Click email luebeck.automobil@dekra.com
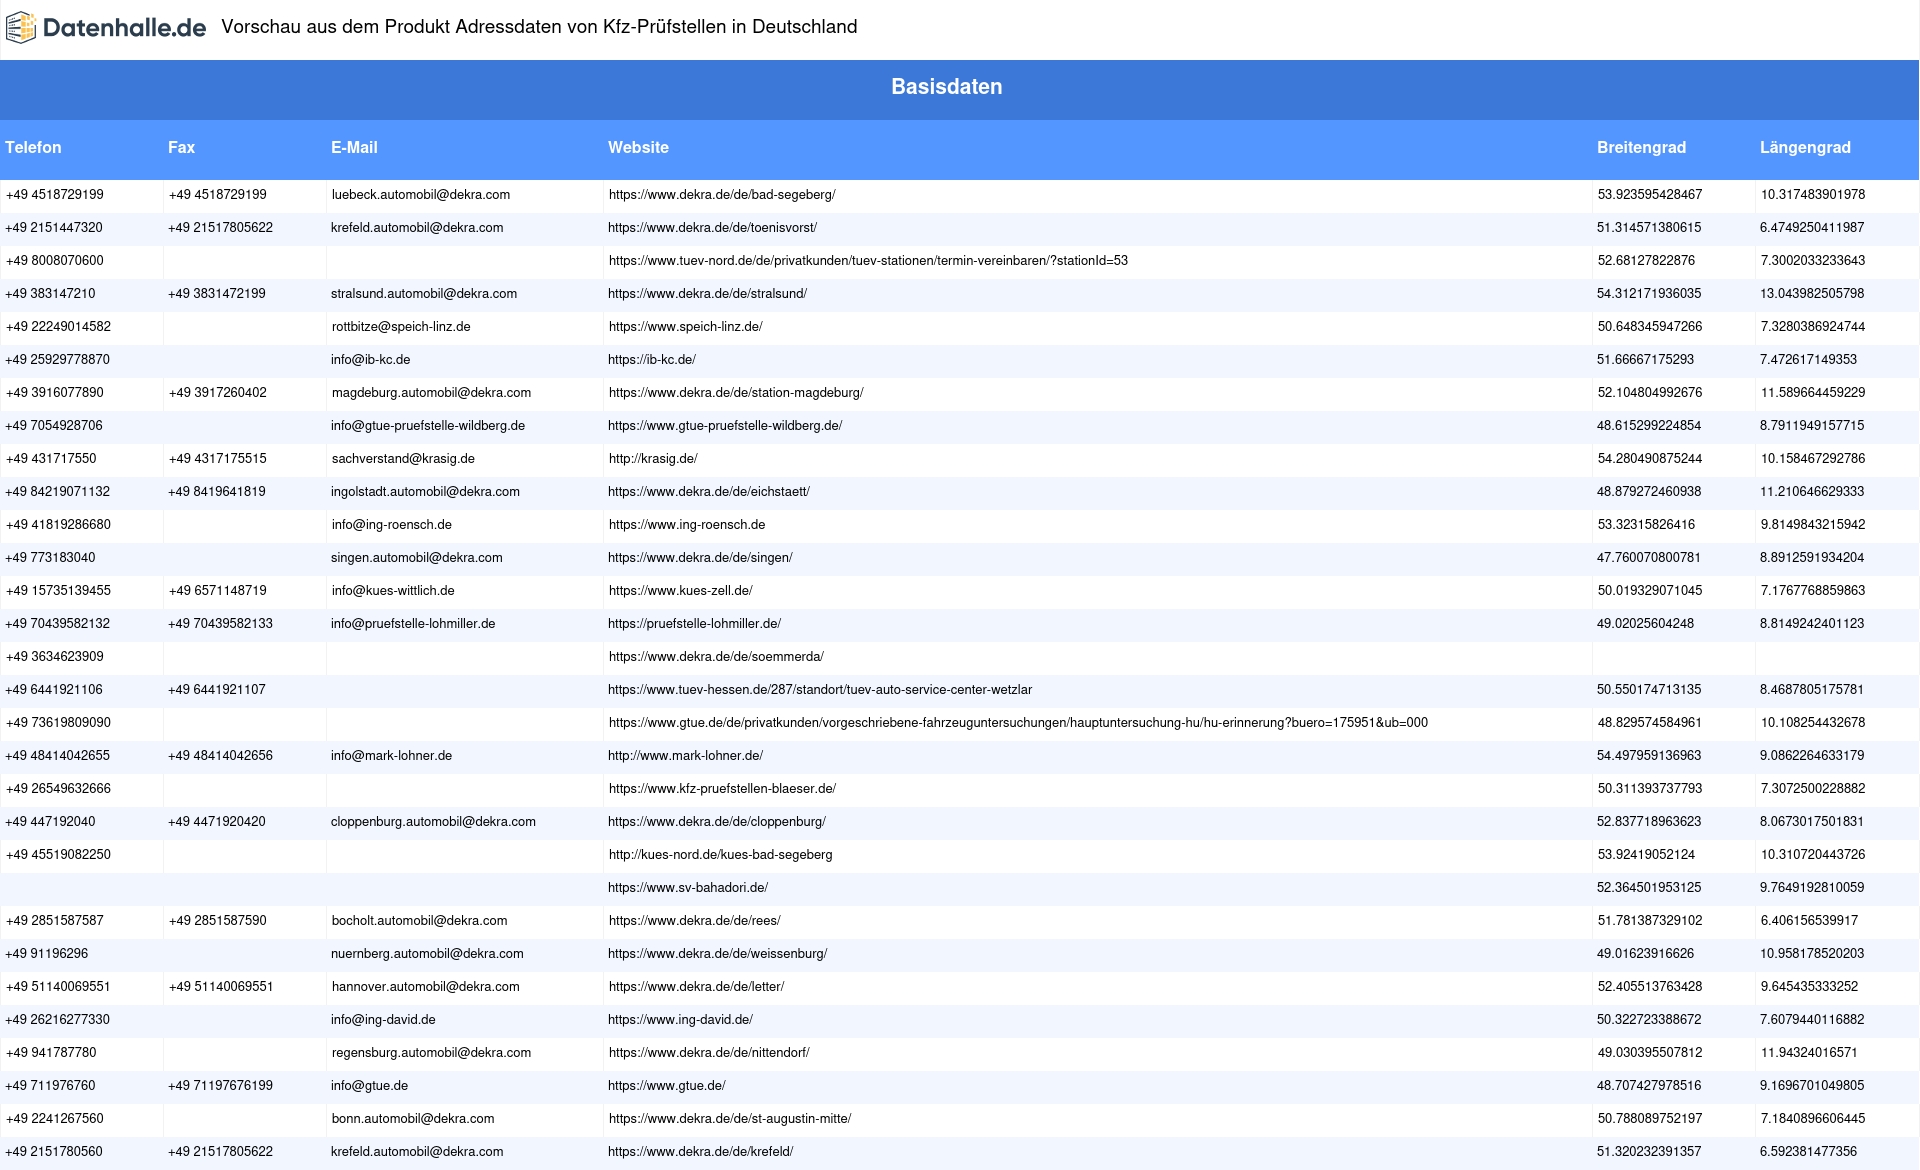 [x=421, y=195]
